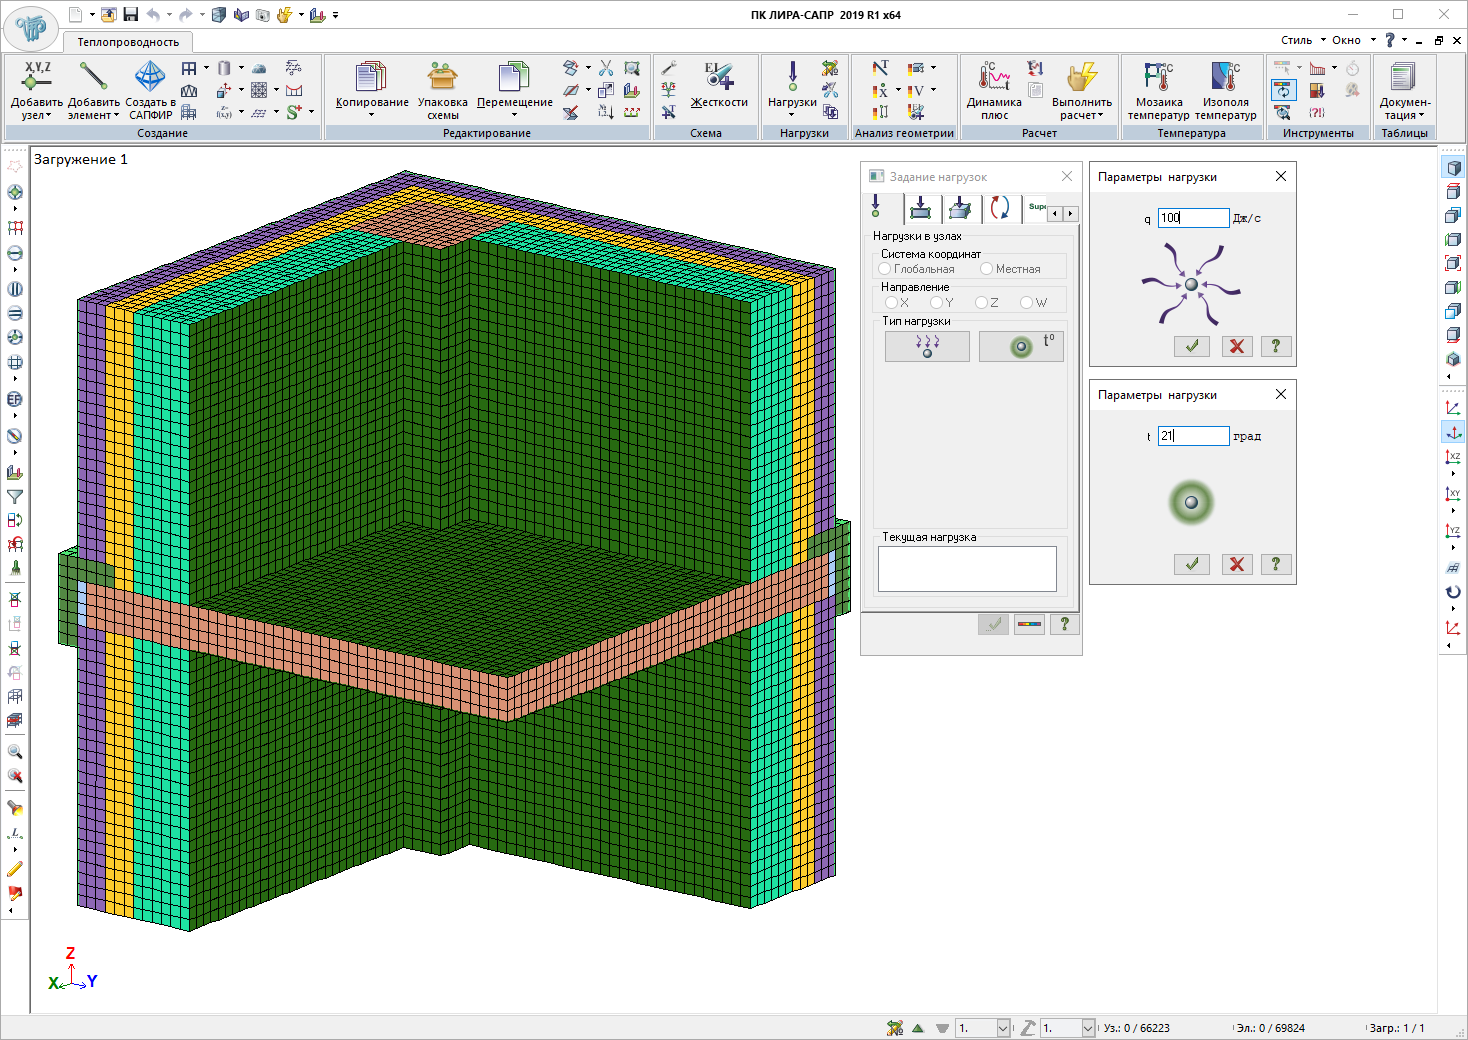Viewport: 1468px width, 1040px height.
Task: Click the q value input field
Action: pos(1193,218)
